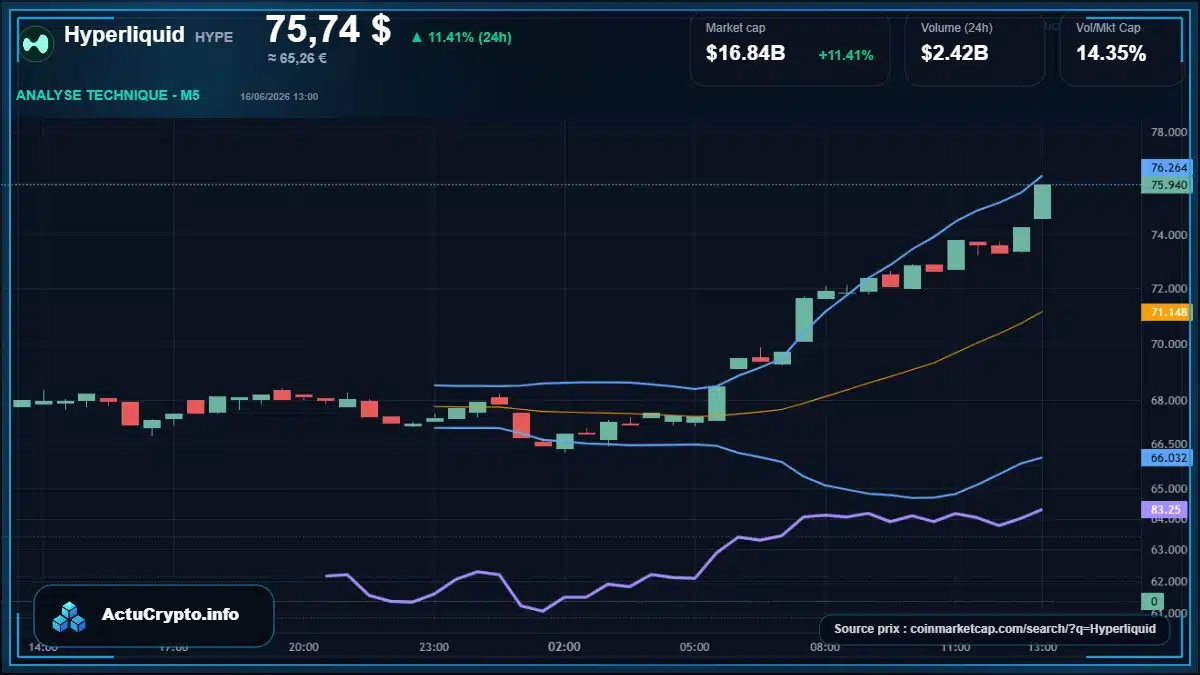Click the 14.35% ratio value
Viewport: 1200px width, 675px height.
click(1111, 54)
